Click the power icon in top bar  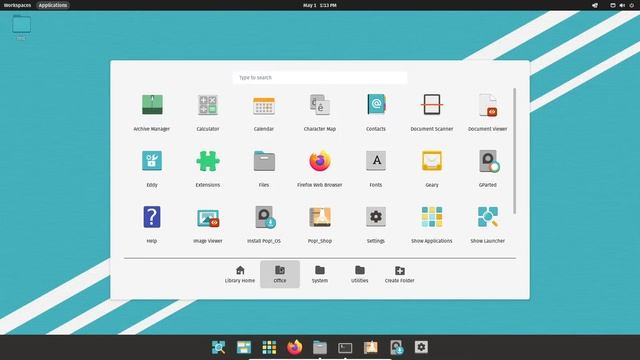632,5
